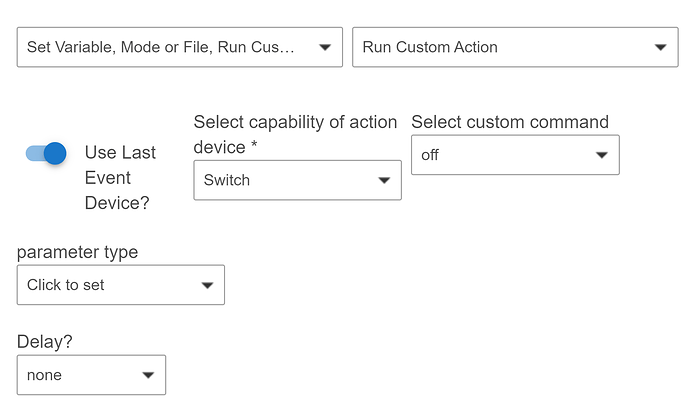
Task: Click the arrow icon beside 'Set Variable, Mode or File'
Action: (x=325, y=48)
